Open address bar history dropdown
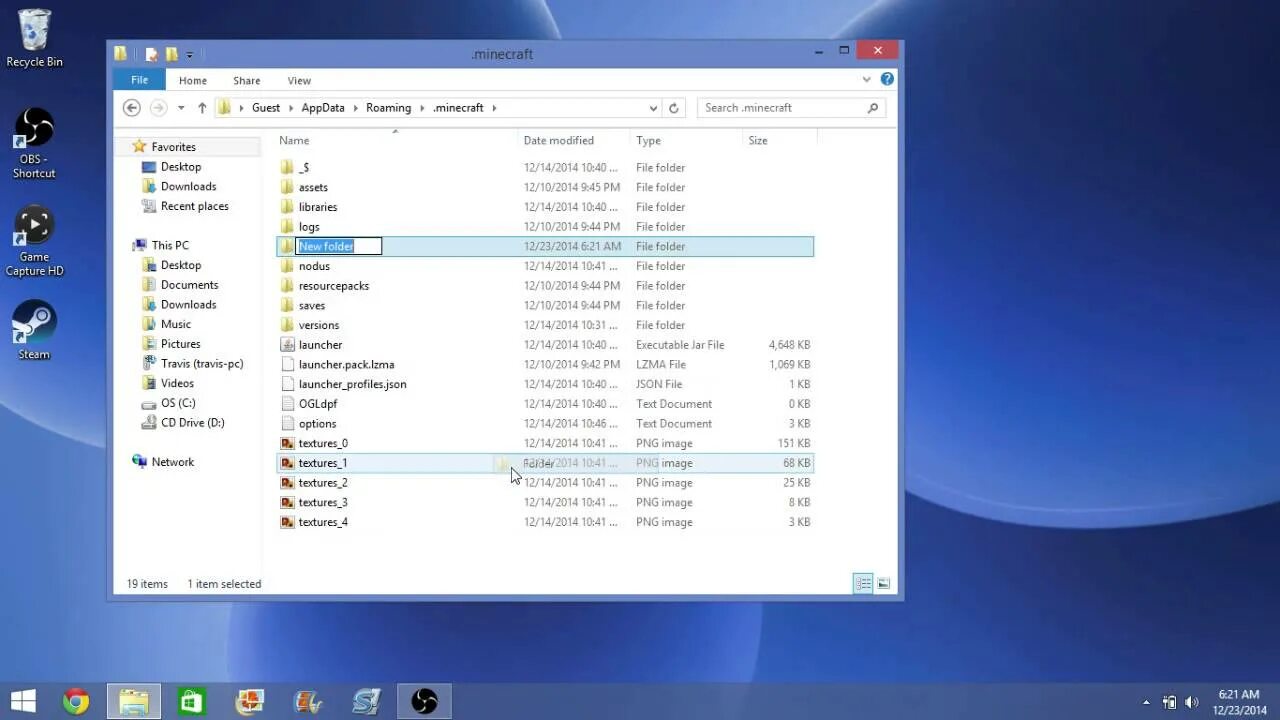Screen dimensions: 1280x720 coord(653,108)
